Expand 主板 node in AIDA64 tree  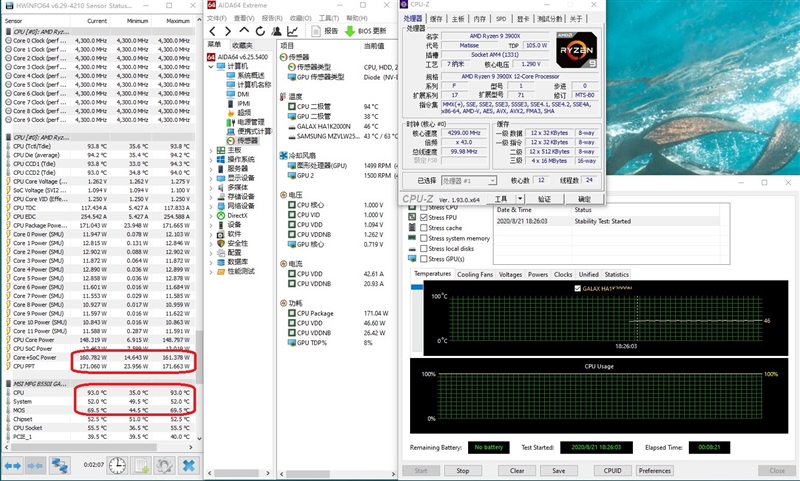click(211, 150)
